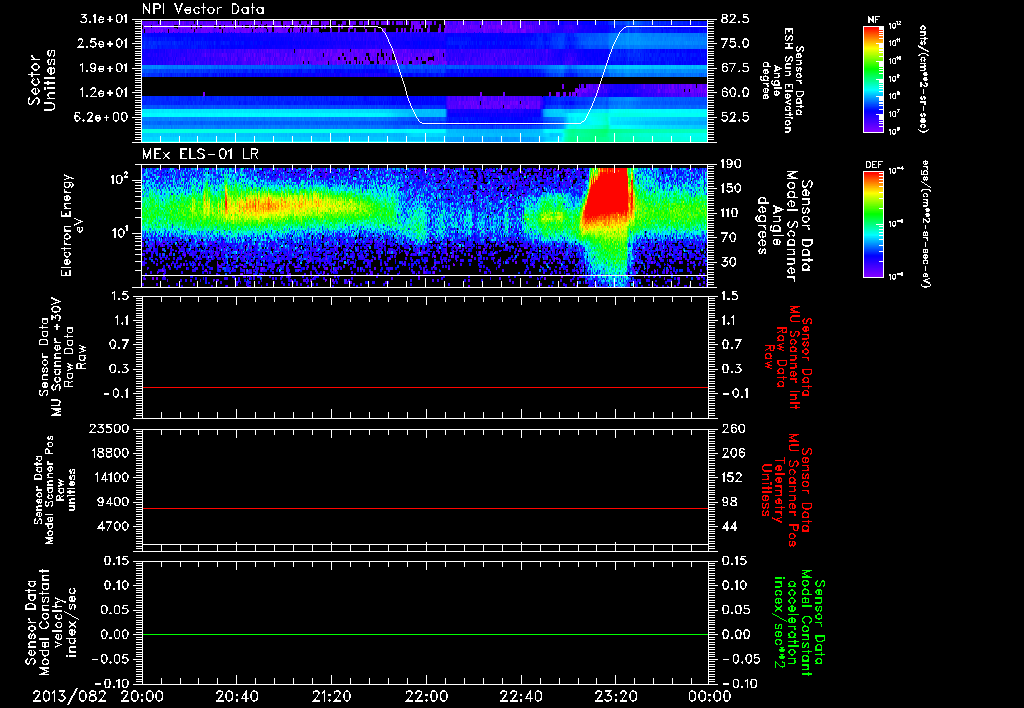Viewport: 1024px width, 708px height.
Task: Click the '98' telemetry tick label
Action: tap(730, 502)
